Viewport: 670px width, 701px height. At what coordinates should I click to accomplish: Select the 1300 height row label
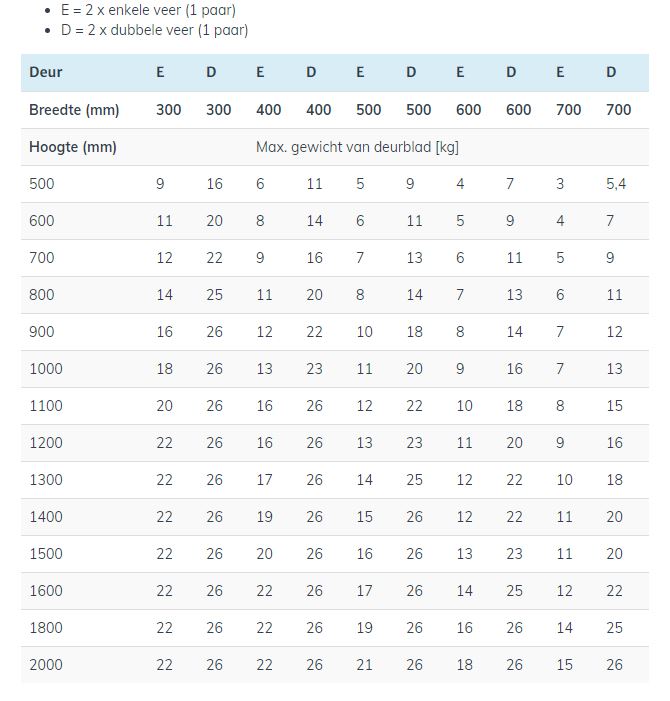click(45, 480)
